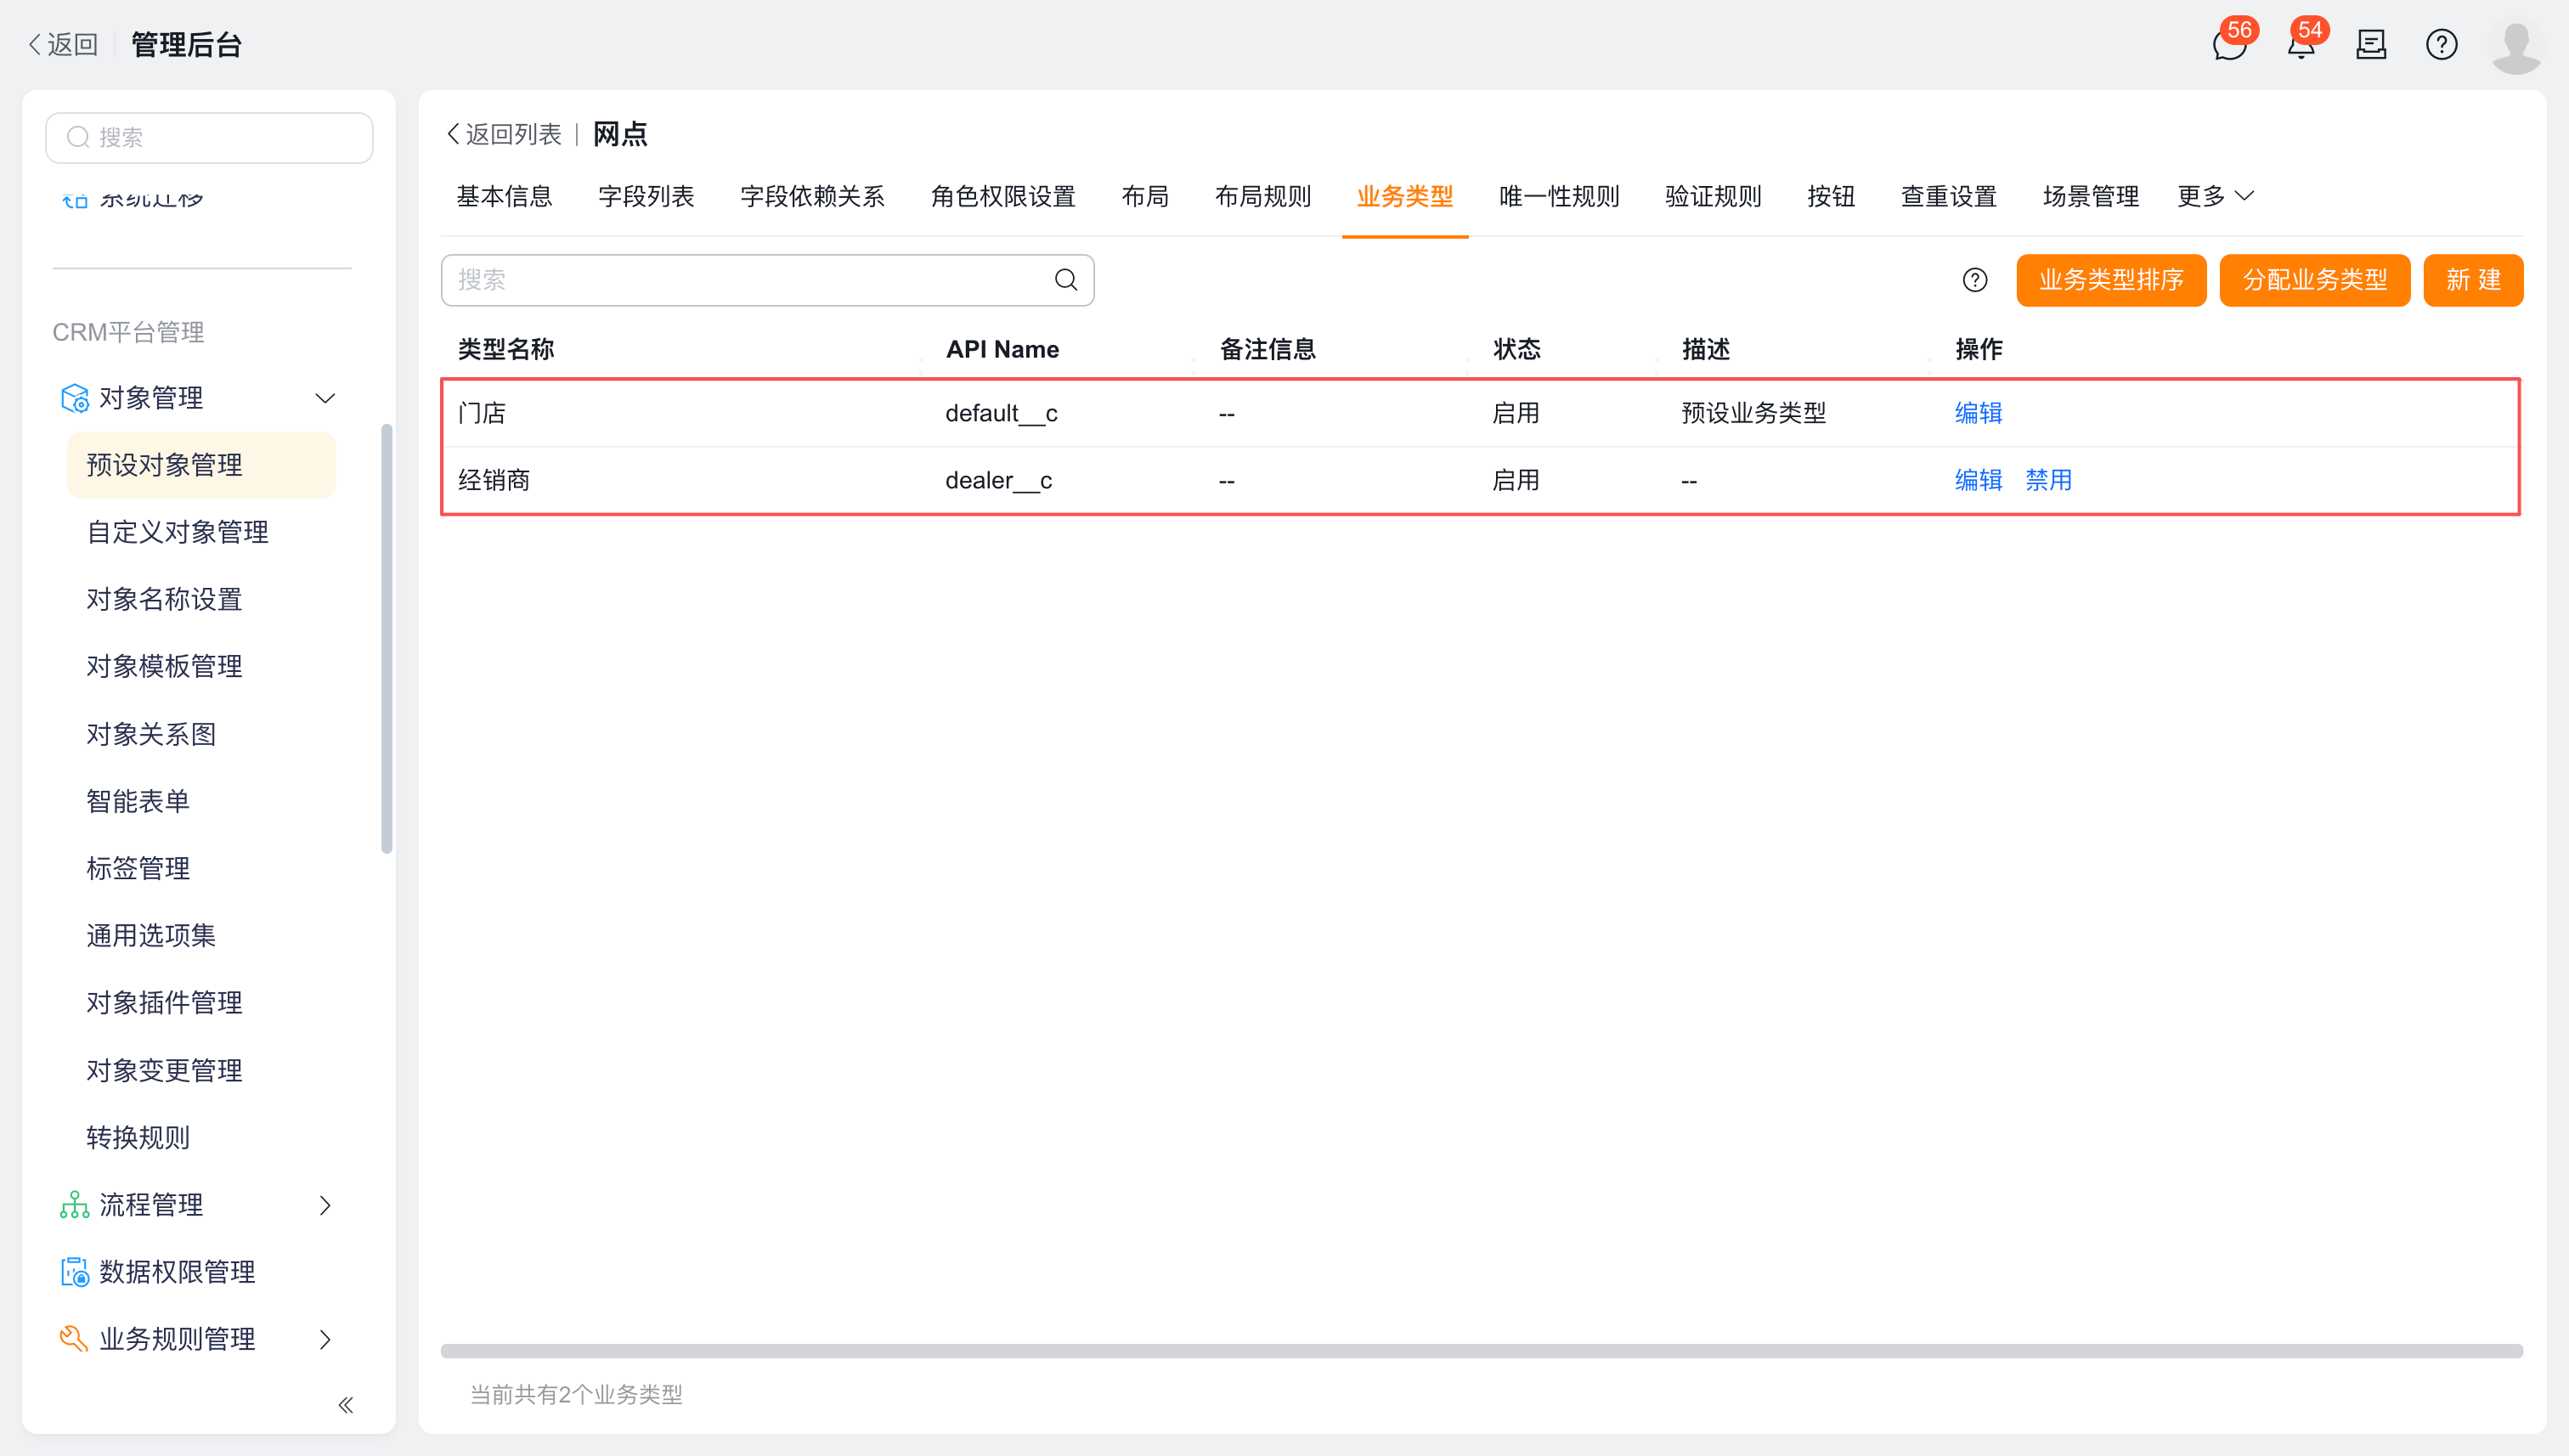Switch to the 唯一性规则 tab
The width and height of the screenshot is (2569, 1456).
(1559, 196)
